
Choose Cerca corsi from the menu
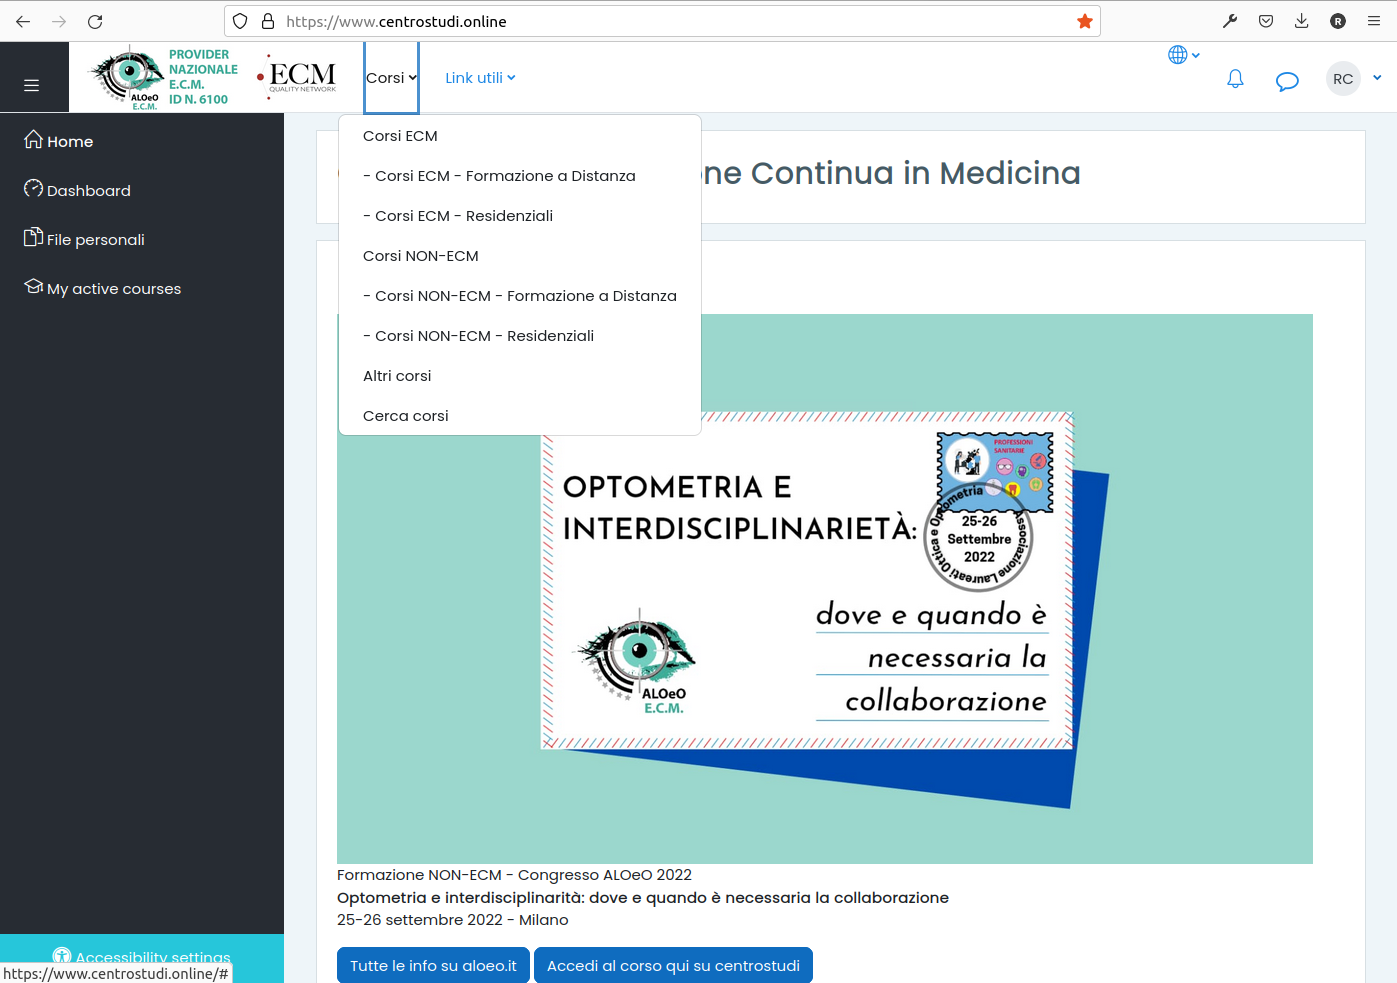(520, 416)
